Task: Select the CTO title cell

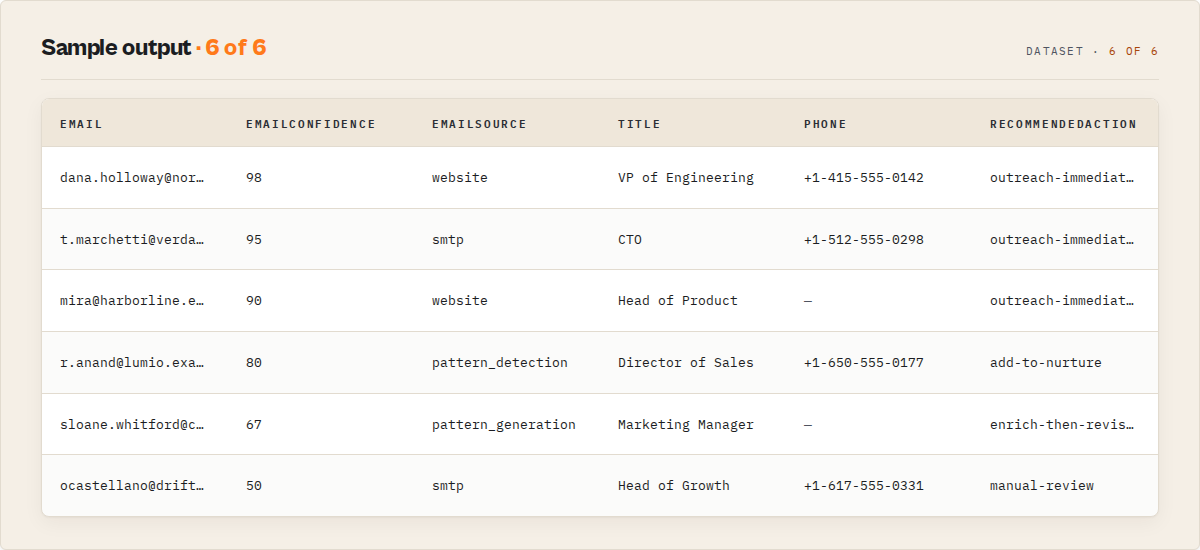Action: (x=630, y=239)
